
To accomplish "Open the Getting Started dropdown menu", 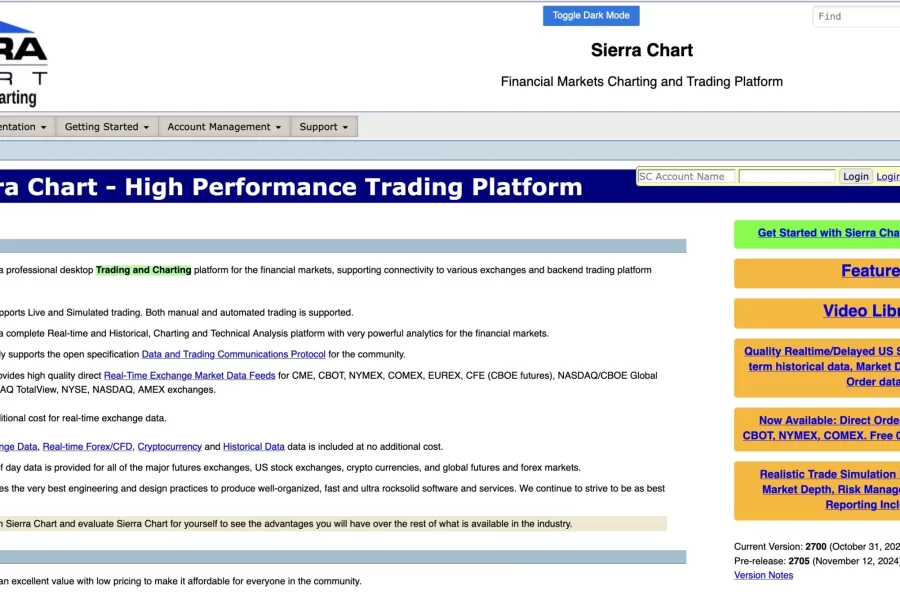I will [x=107, y=126].
